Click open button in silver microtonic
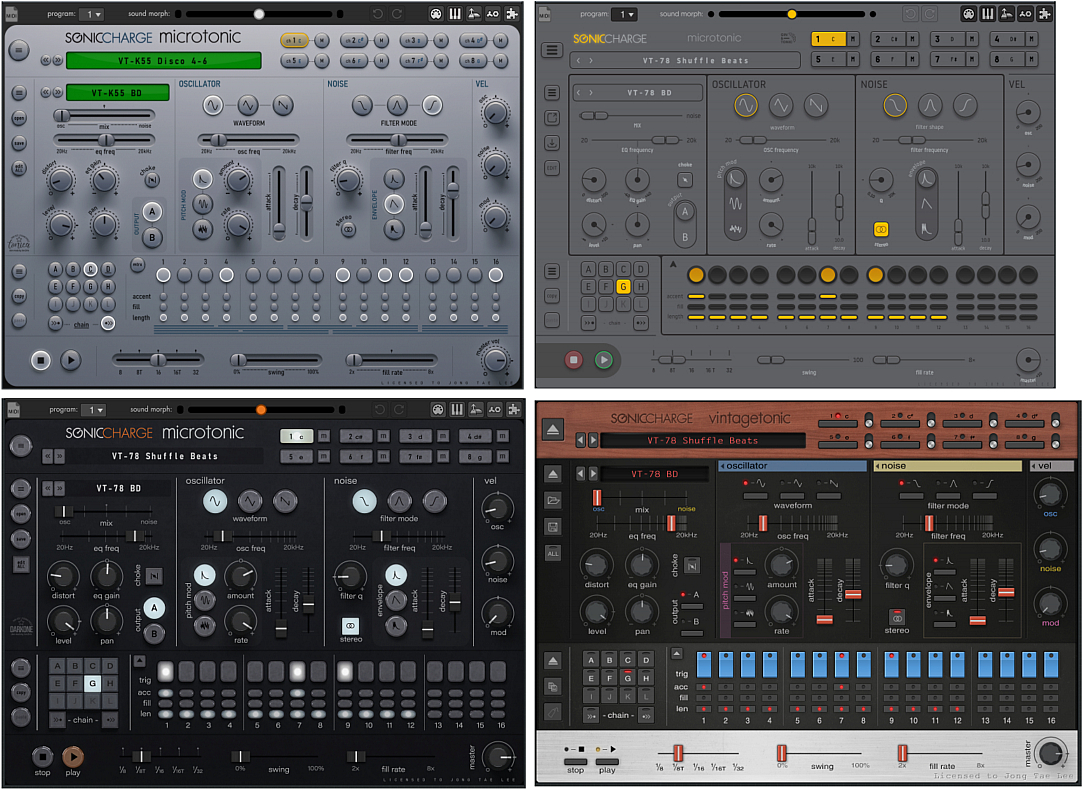This screenshot has height=790, width=1083. 19,118
